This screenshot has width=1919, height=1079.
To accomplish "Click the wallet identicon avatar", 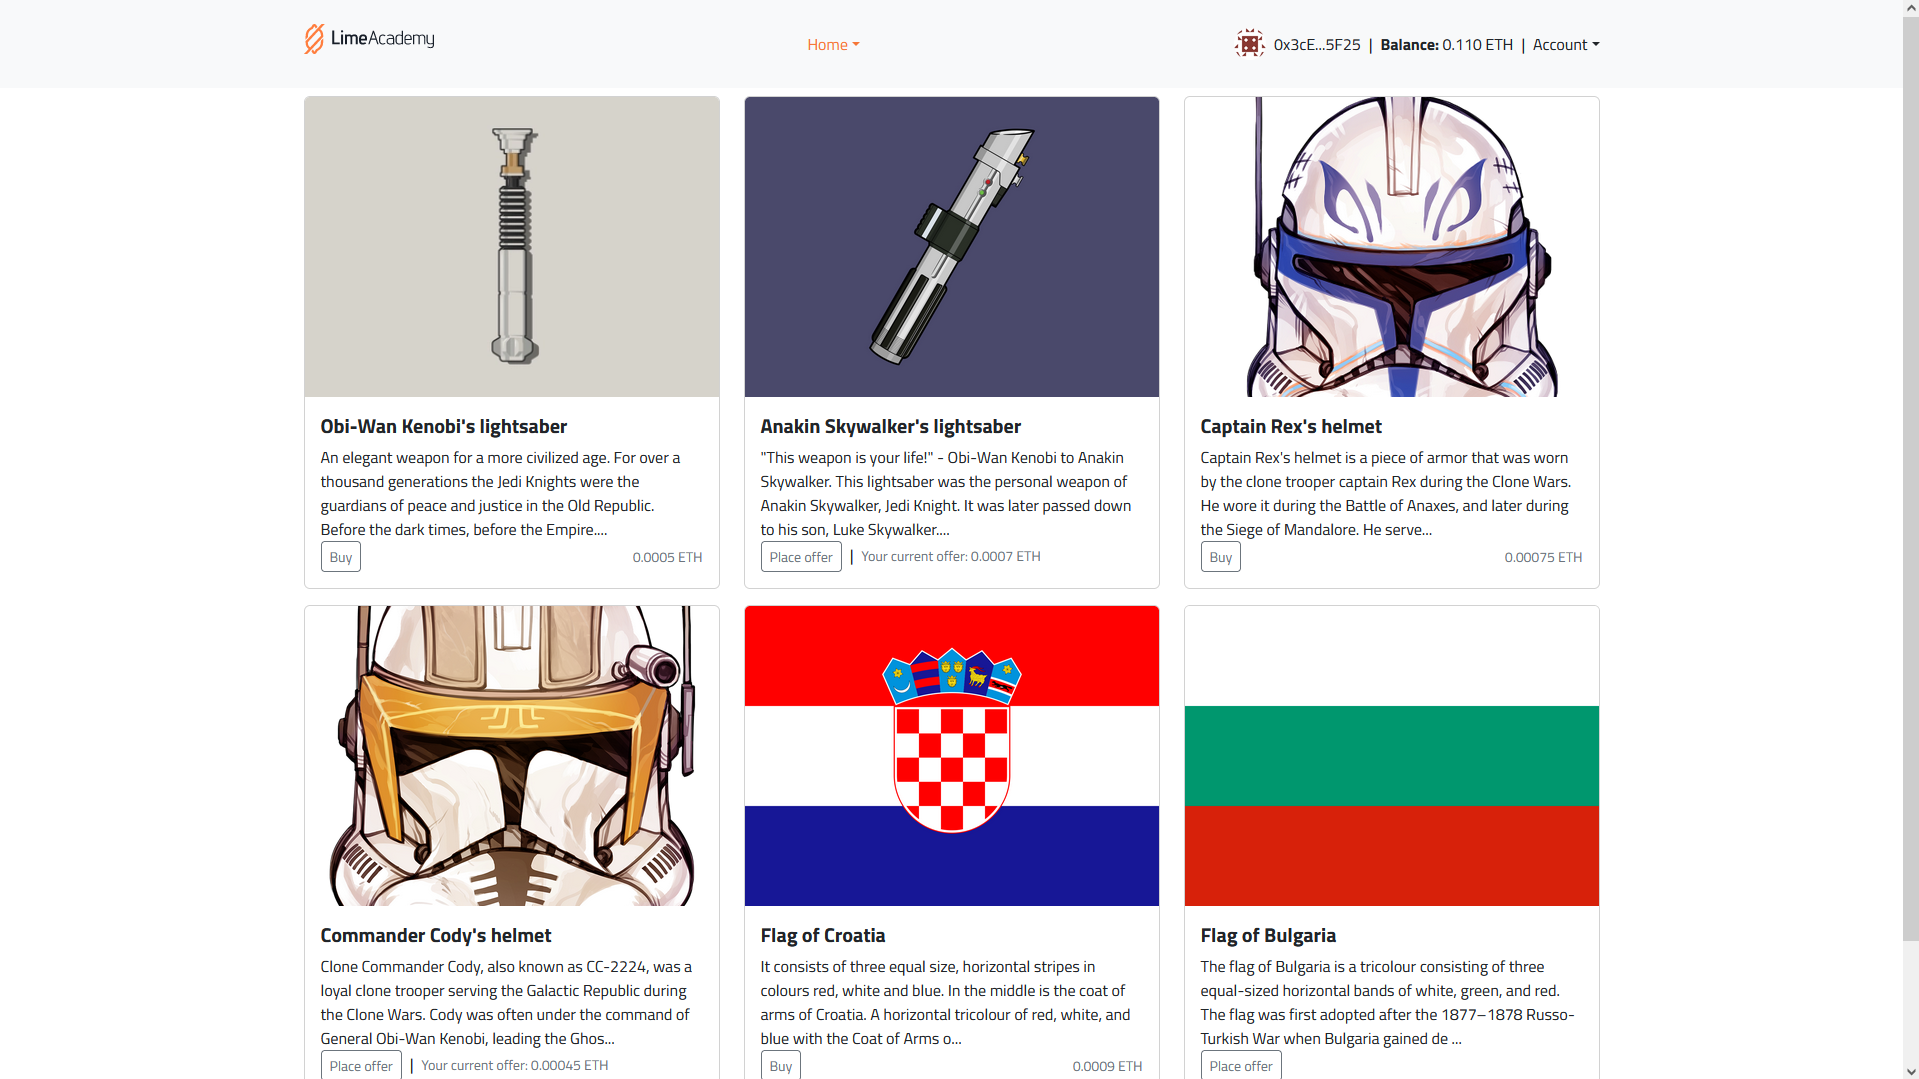I will pyautogui.click(x=1249, y=44).
